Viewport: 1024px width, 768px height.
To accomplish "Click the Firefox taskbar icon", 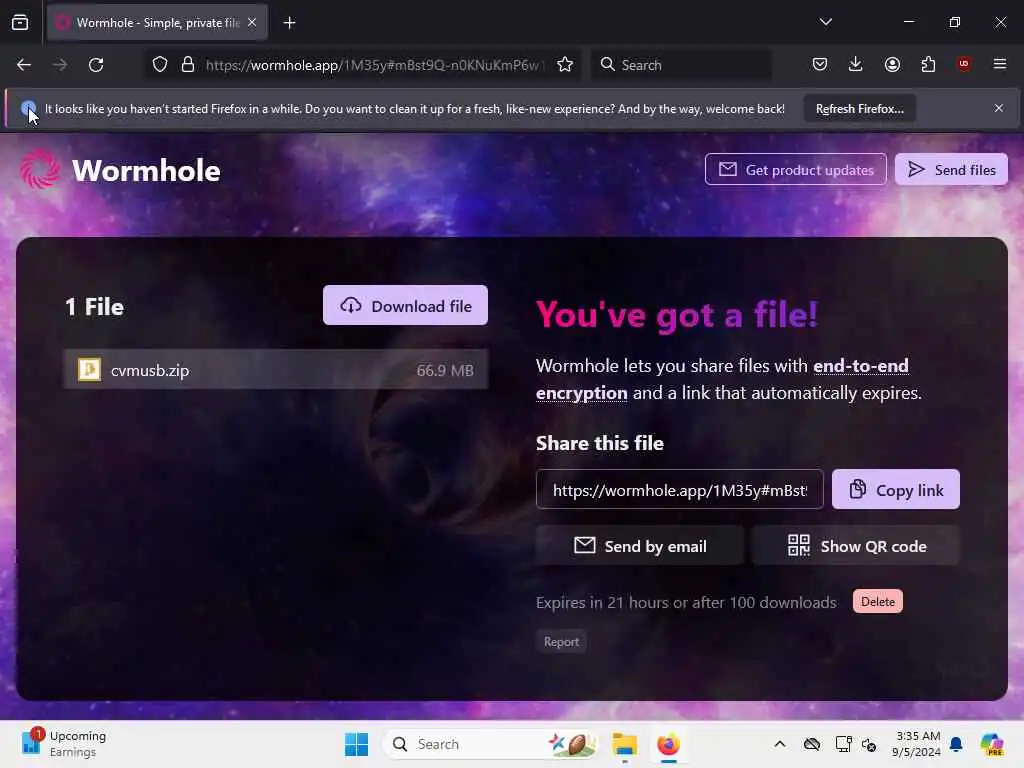I will click(668, 744).
